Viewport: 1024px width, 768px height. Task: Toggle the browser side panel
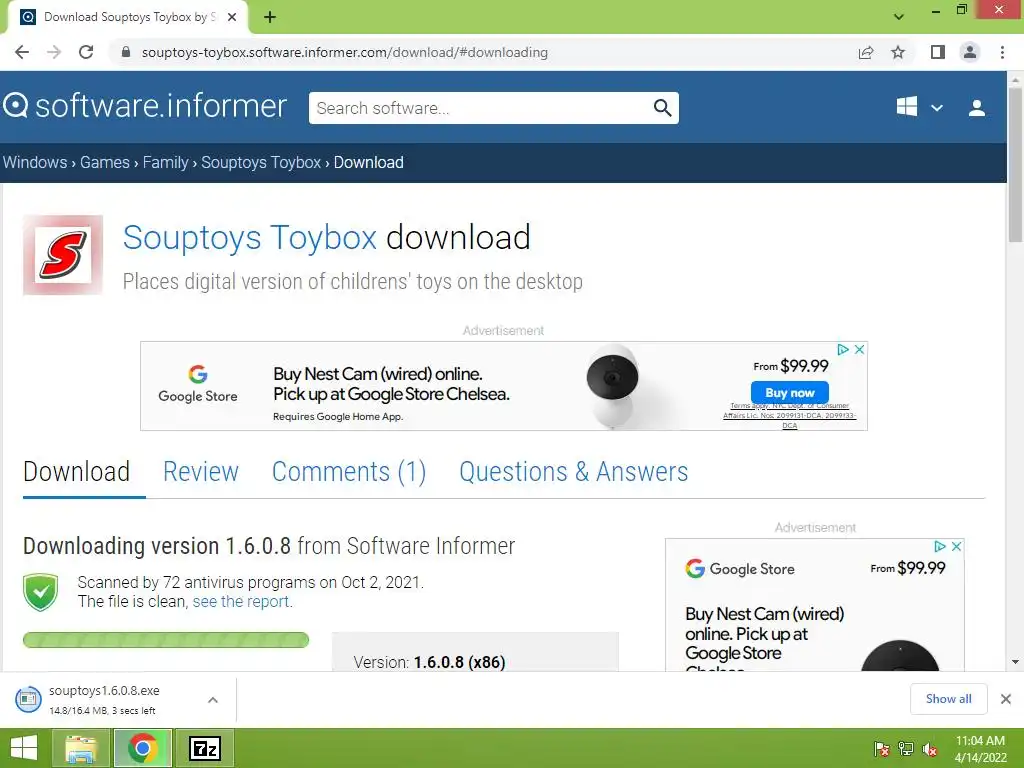point(938,52)
